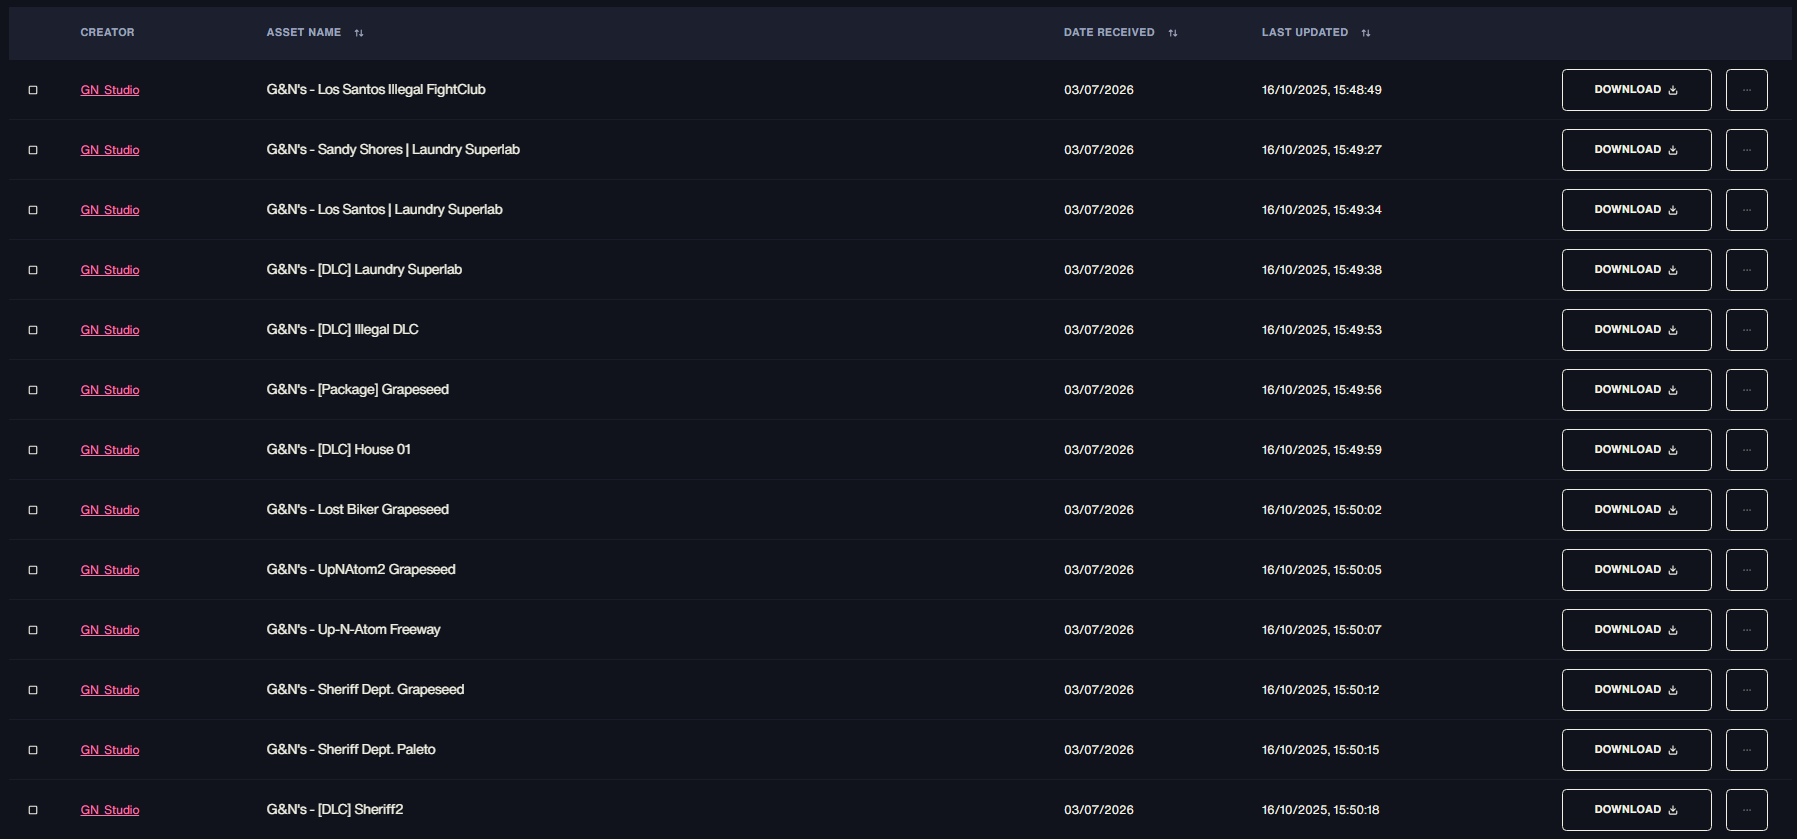
Task: Click last updated '16/10/2025, 15:48:49'
Action: click(x=1321, y=90)
